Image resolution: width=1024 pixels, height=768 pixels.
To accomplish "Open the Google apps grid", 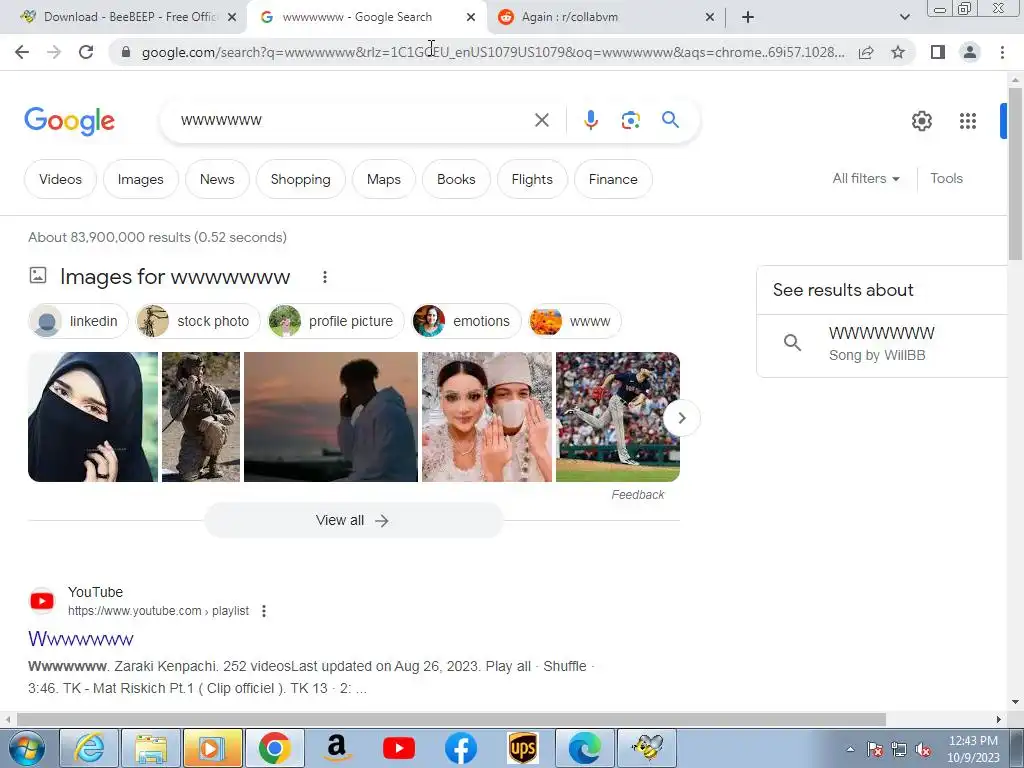I will [968, 121].
